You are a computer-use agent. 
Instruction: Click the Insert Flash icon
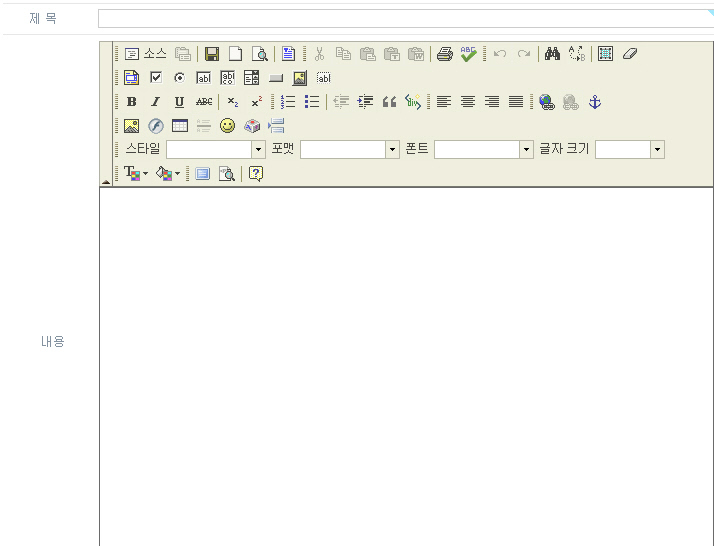tap(156, 126)
